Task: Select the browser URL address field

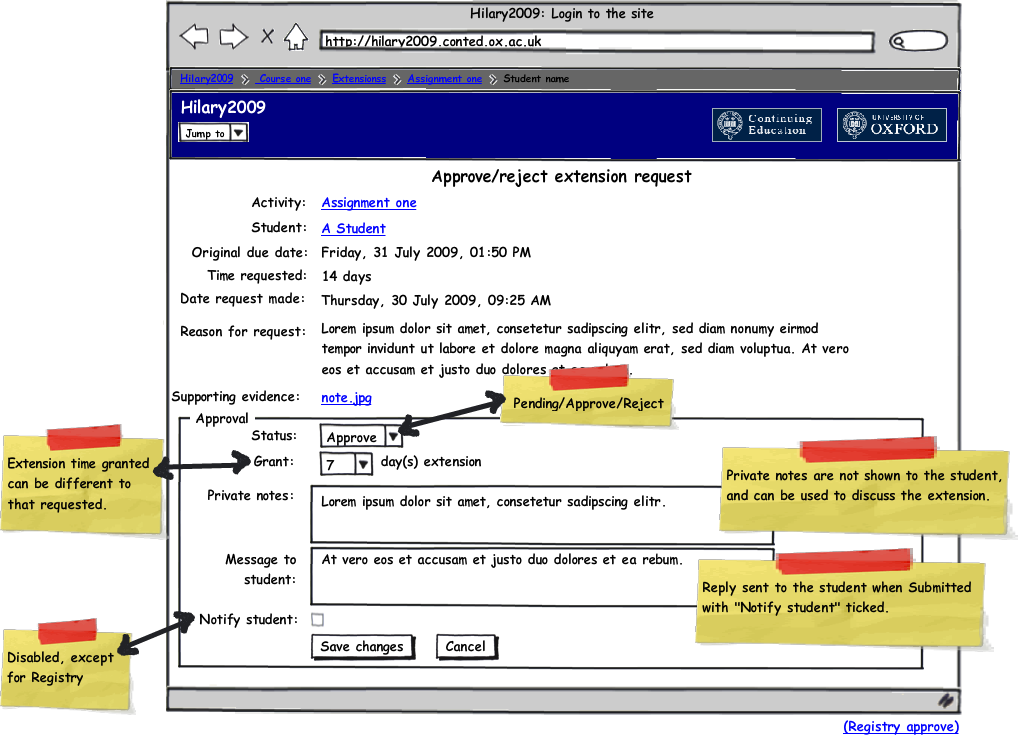Action: [596, 42]
